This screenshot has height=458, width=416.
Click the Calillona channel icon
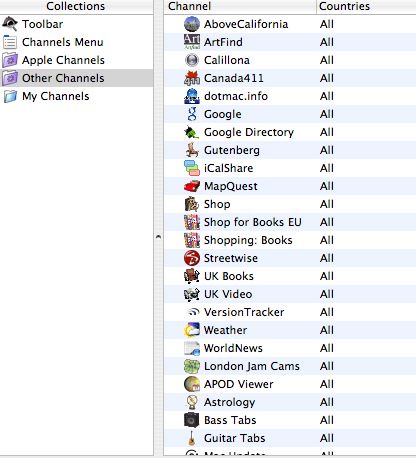[x=192, y=60]
